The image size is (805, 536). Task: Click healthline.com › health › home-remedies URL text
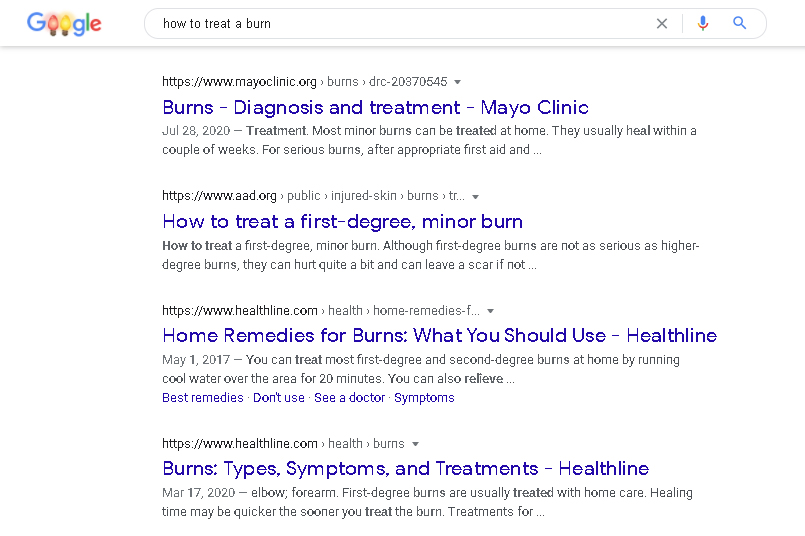coord(321,311)
